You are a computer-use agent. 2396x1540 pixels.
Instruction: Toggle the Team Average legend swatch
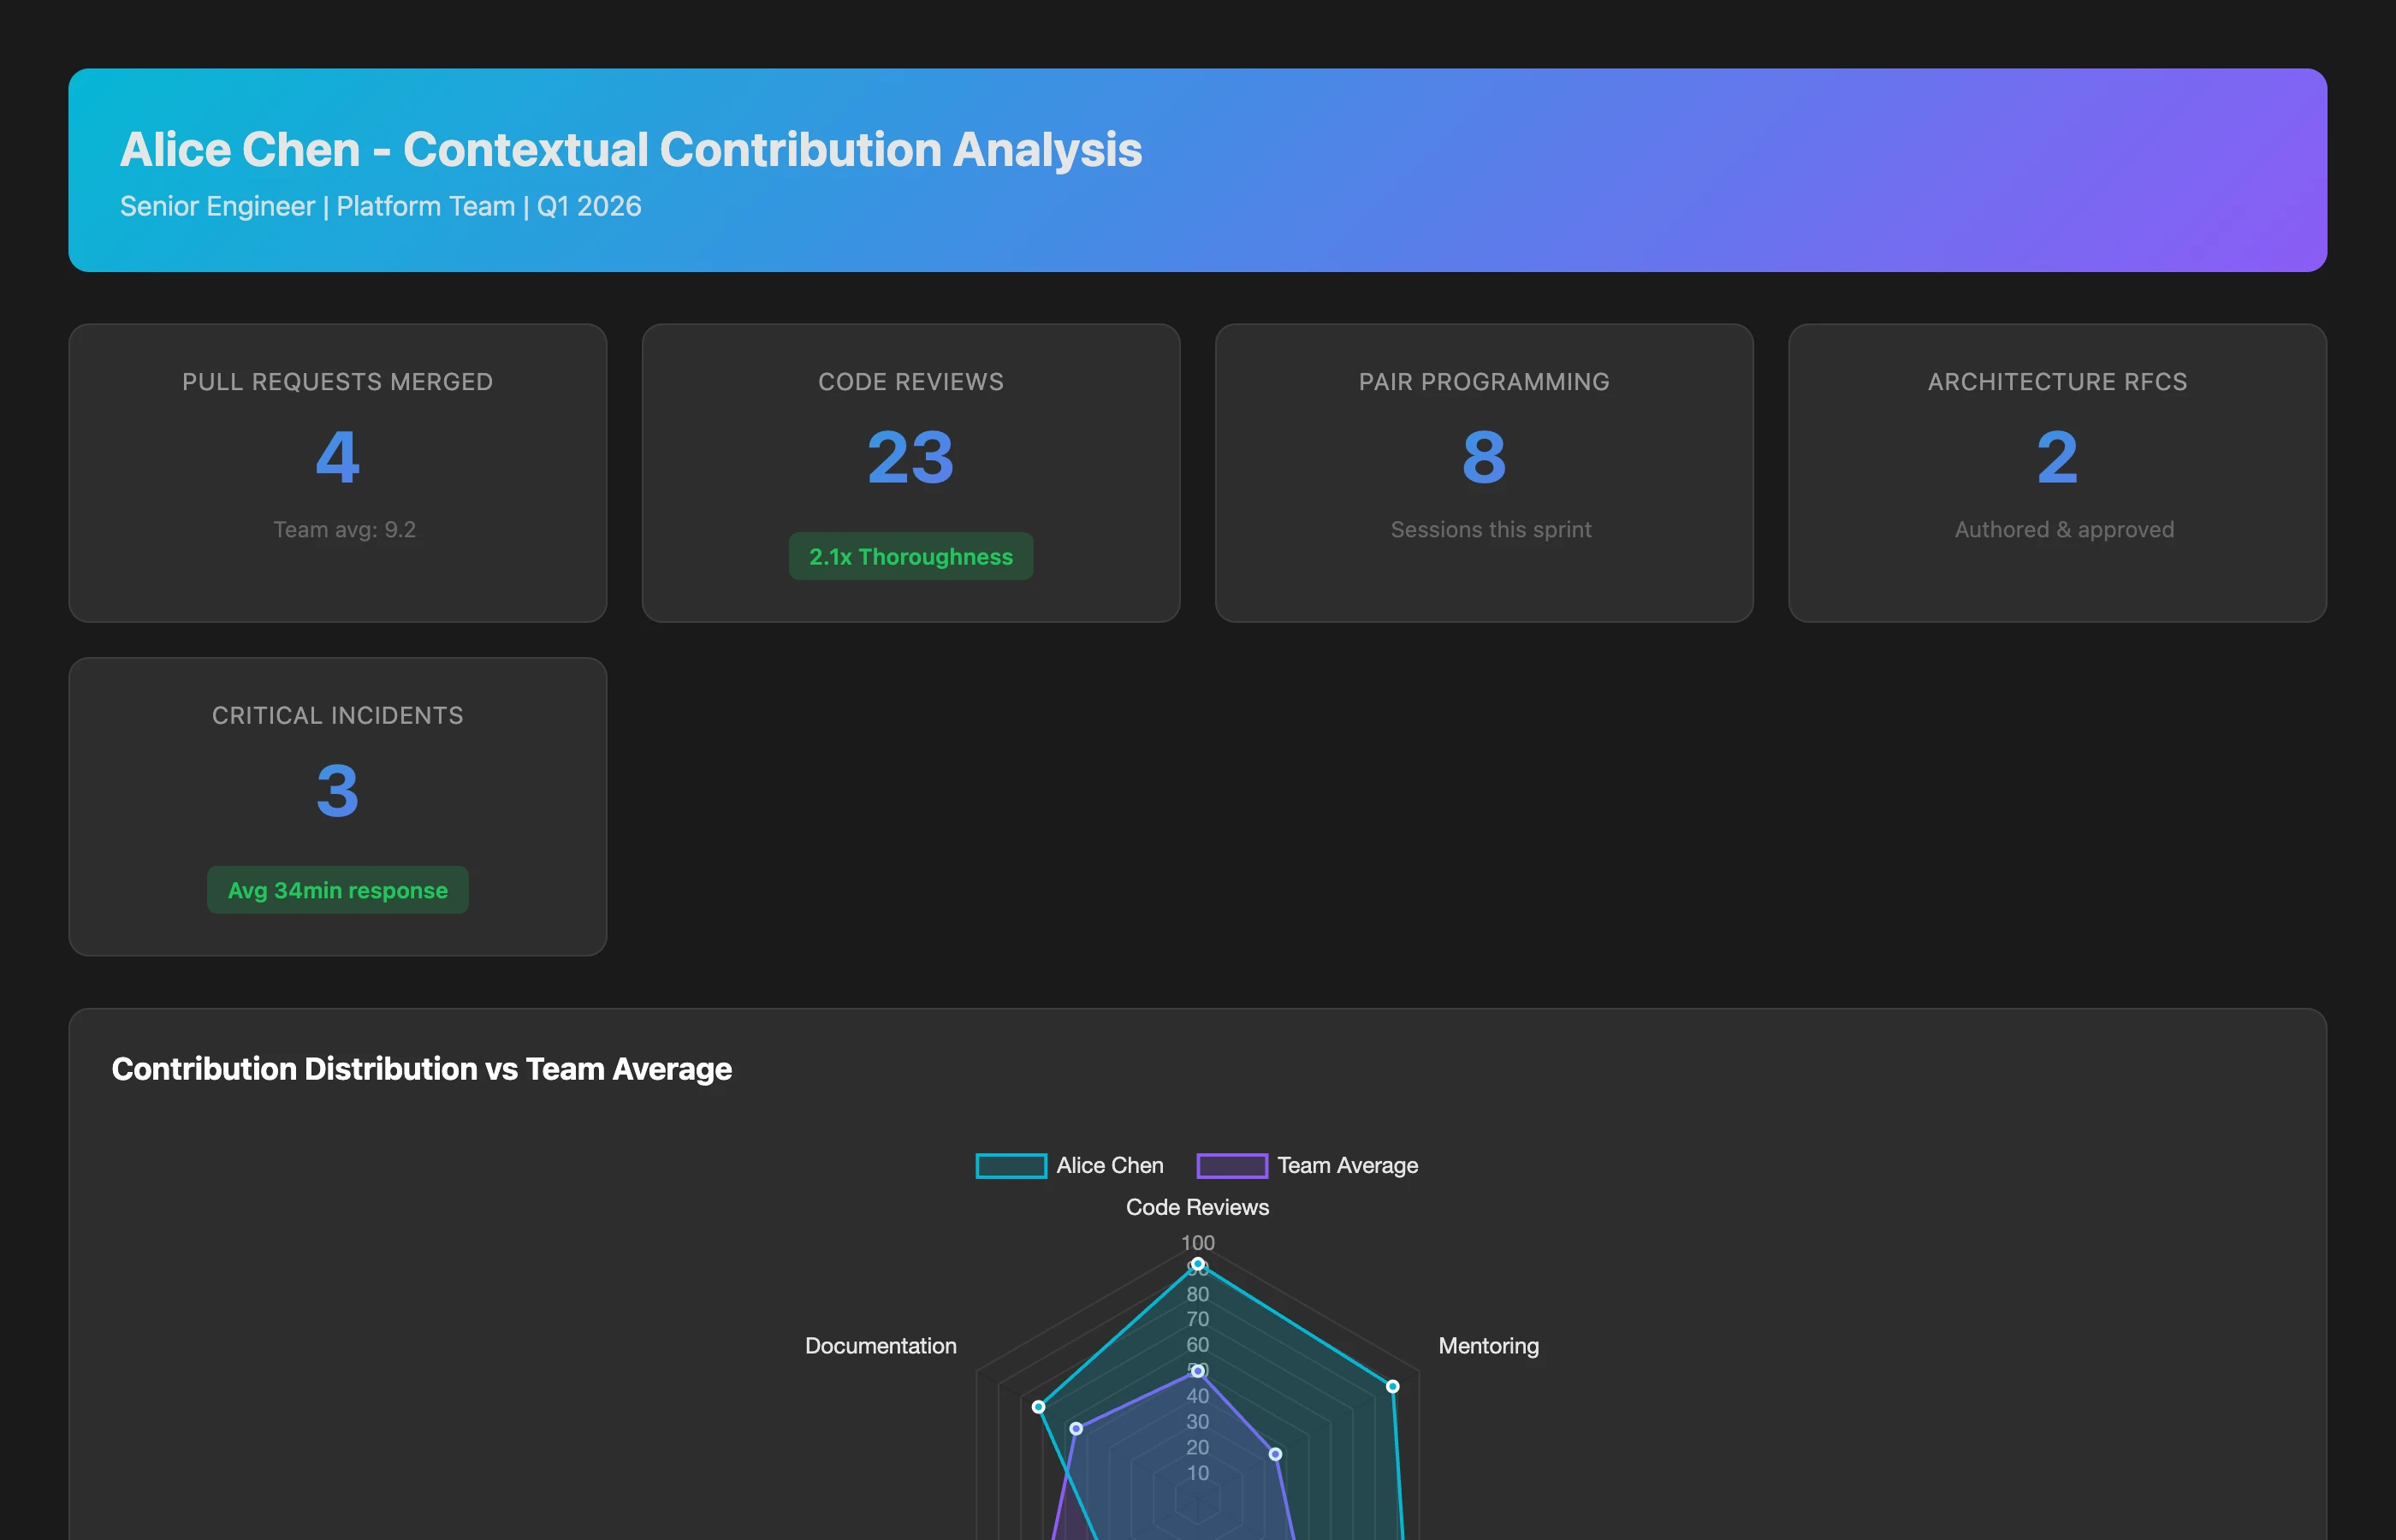(1232, 1166)
